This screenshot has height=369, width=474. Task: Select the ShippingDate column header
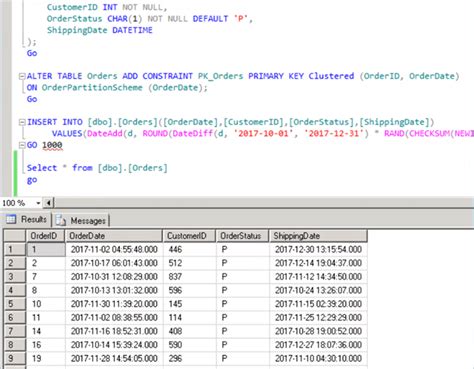[x=318, y=236]
